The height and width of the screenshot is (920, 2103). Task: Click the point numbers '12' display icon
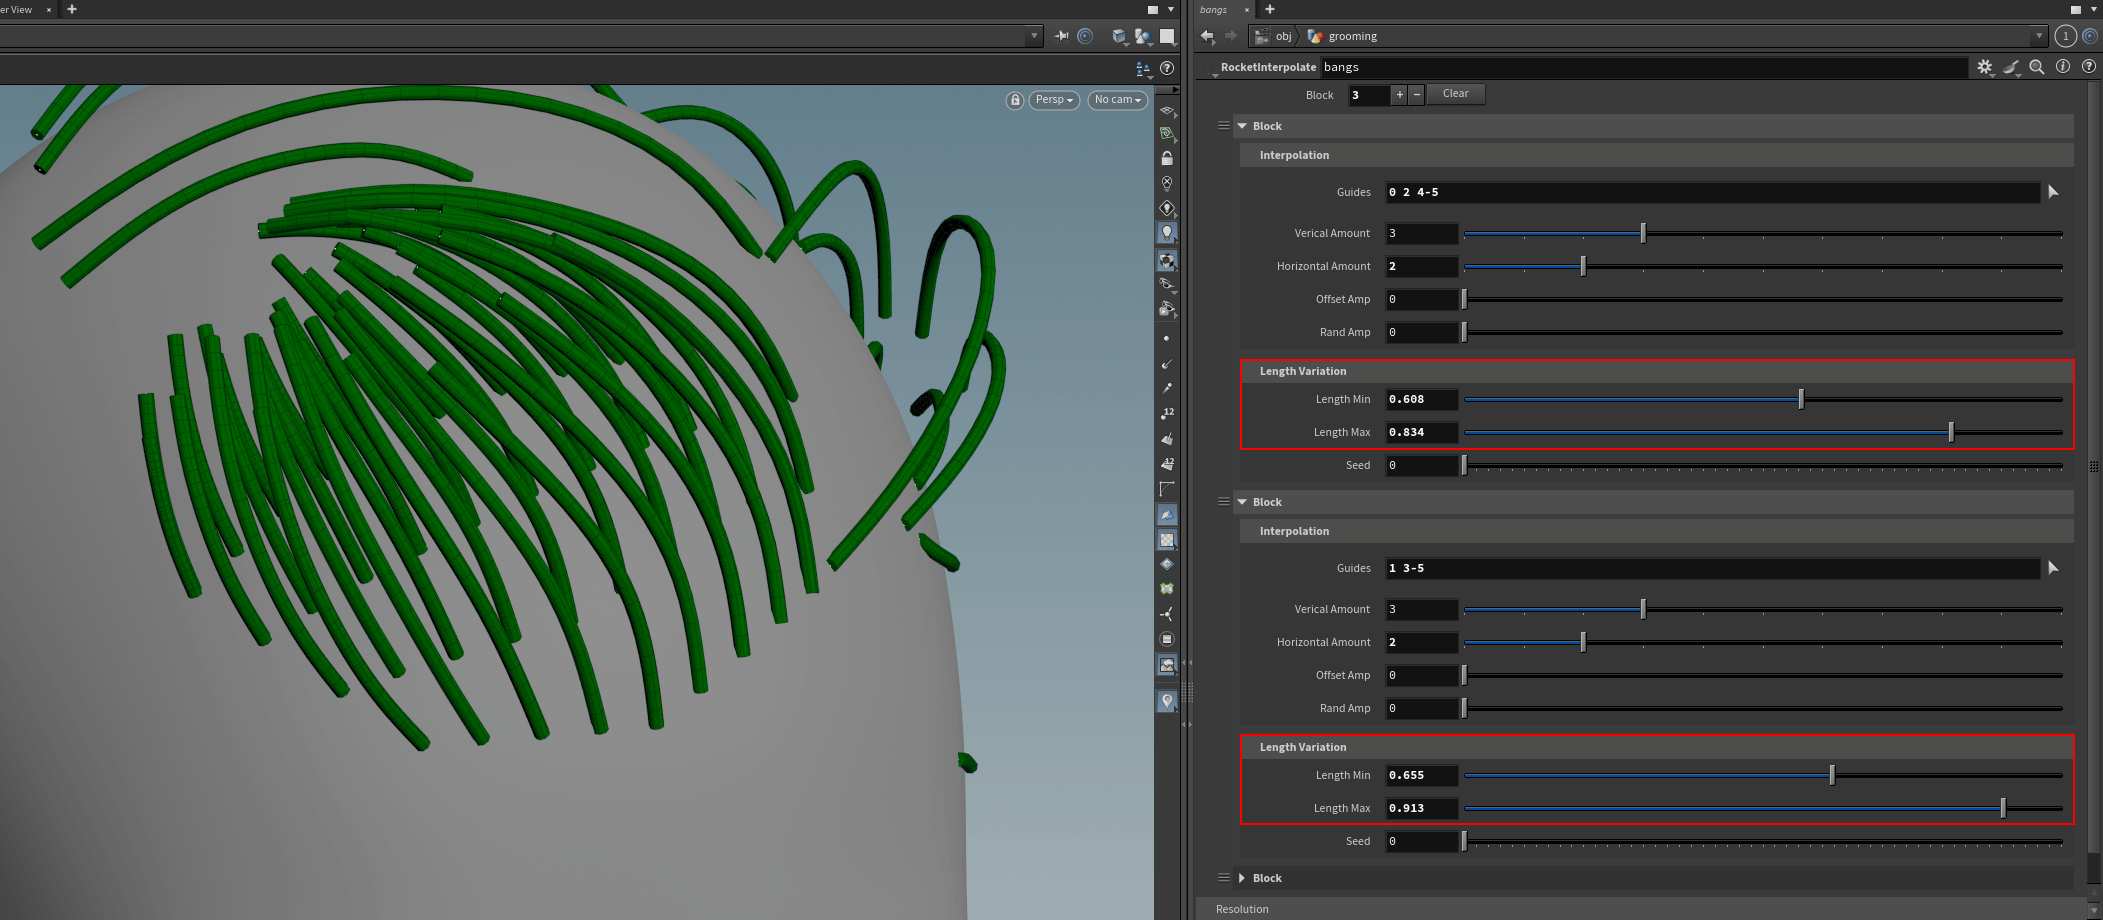click(1166, 413)
